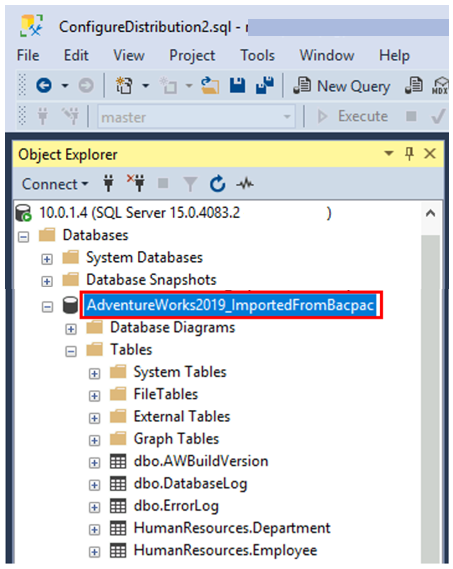
Task: Click the New Query button
Action: click(x=342, y=86)
